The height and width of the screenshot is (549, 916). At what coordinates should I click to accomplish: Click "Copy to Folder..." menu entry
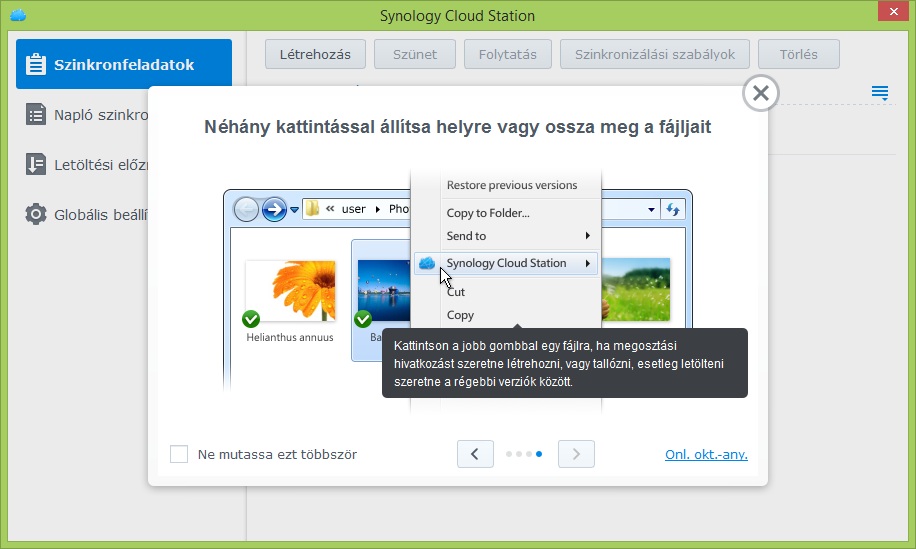488,213
